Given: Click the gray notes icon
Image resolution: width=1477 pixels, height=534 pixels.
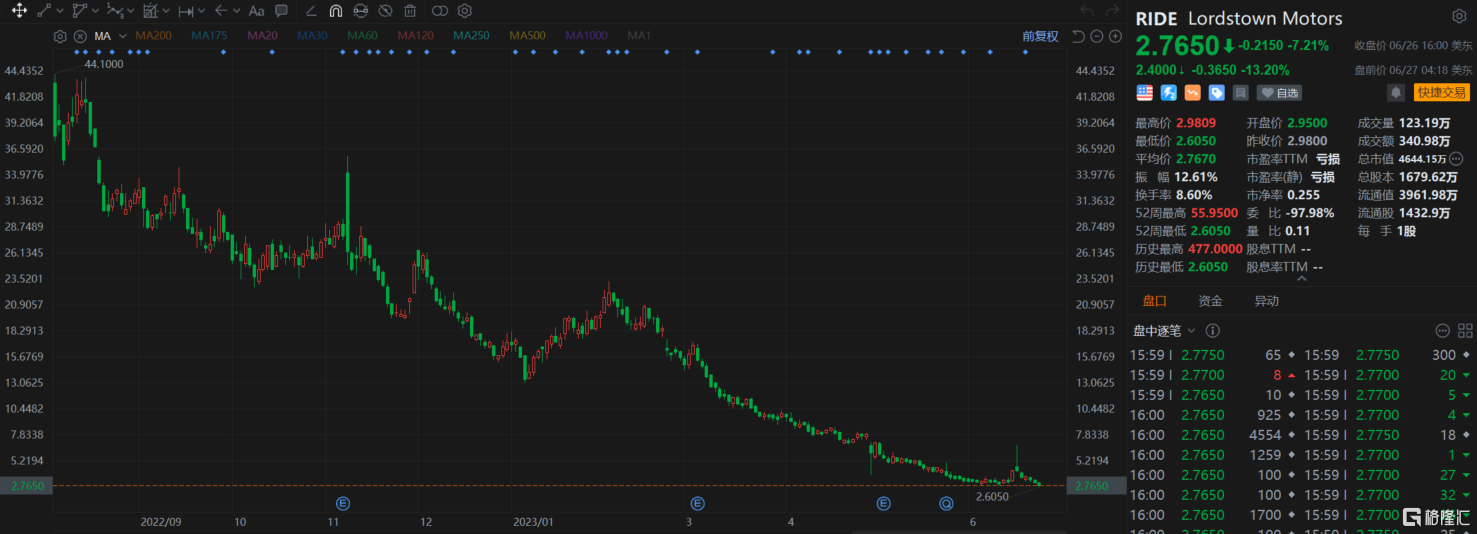Looking at the screenshot, I should [x=1241, y=93].
